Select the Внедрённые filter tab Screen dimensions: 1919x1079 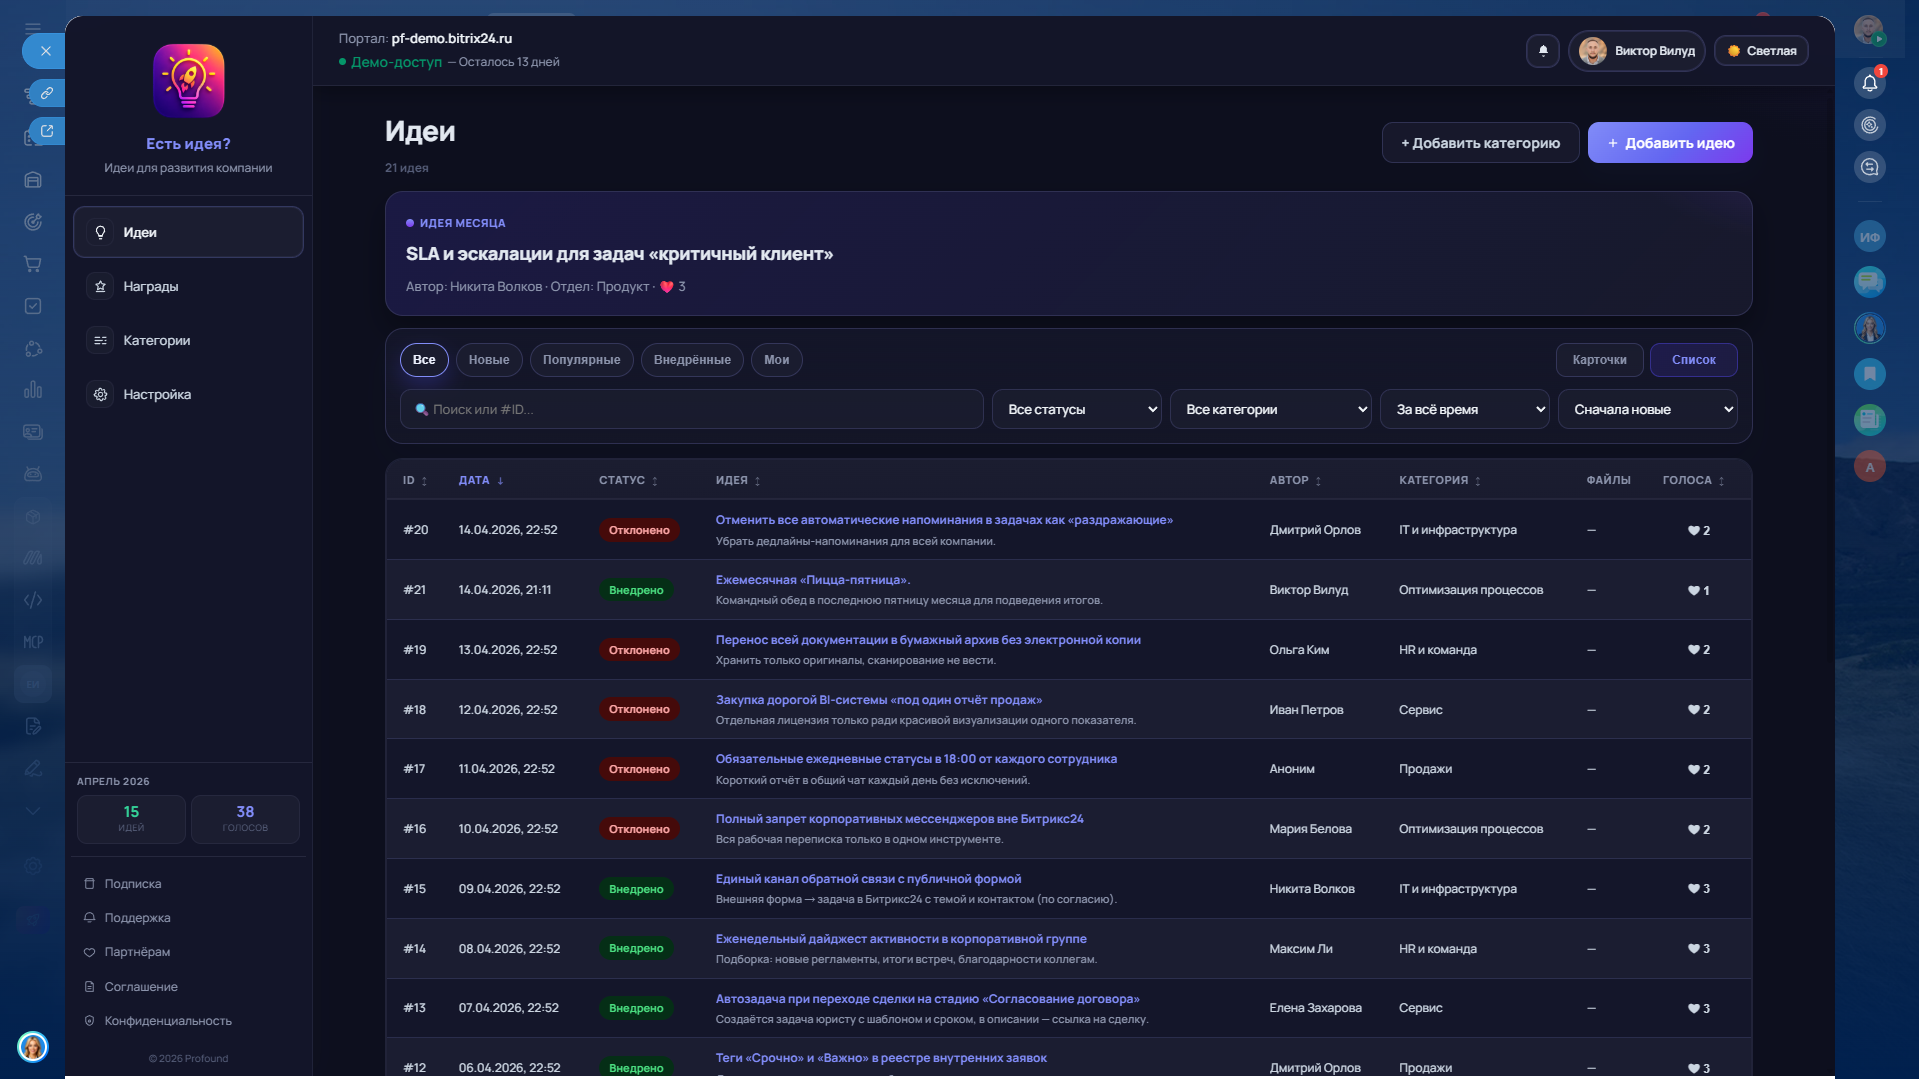tap(691, 360)
